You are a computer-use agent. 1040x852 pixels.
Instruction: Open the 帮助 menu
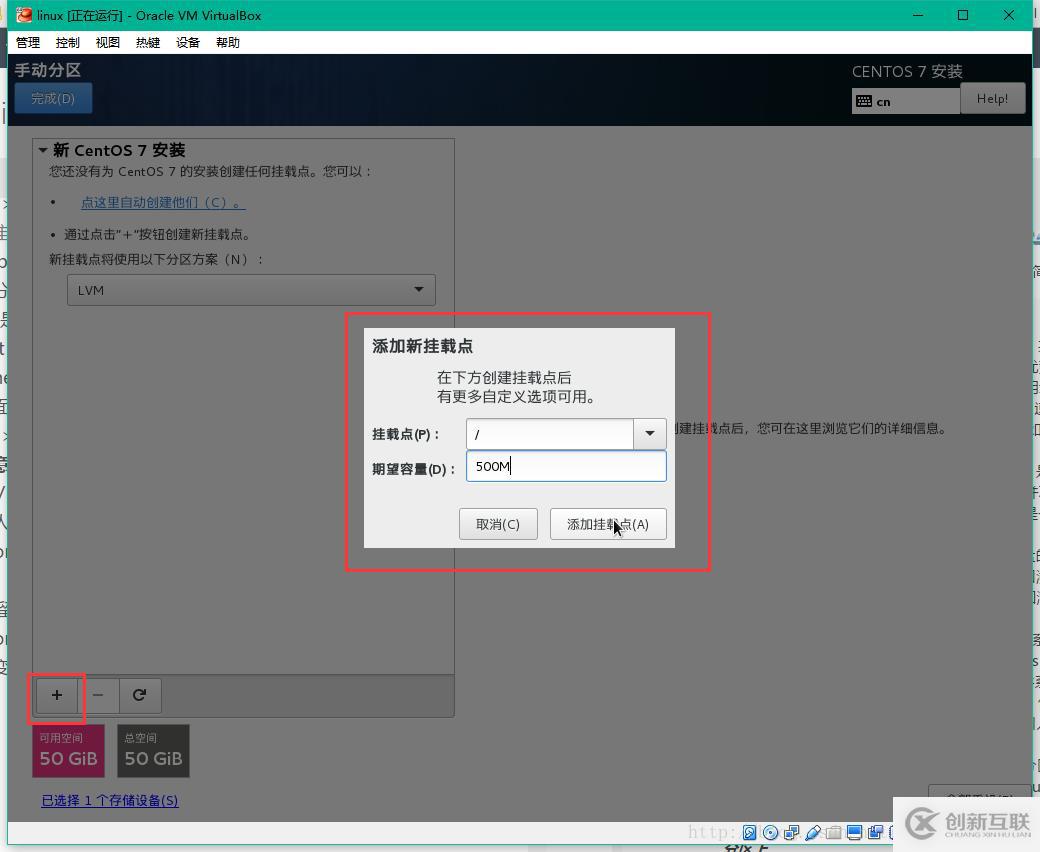pos(228,42)
